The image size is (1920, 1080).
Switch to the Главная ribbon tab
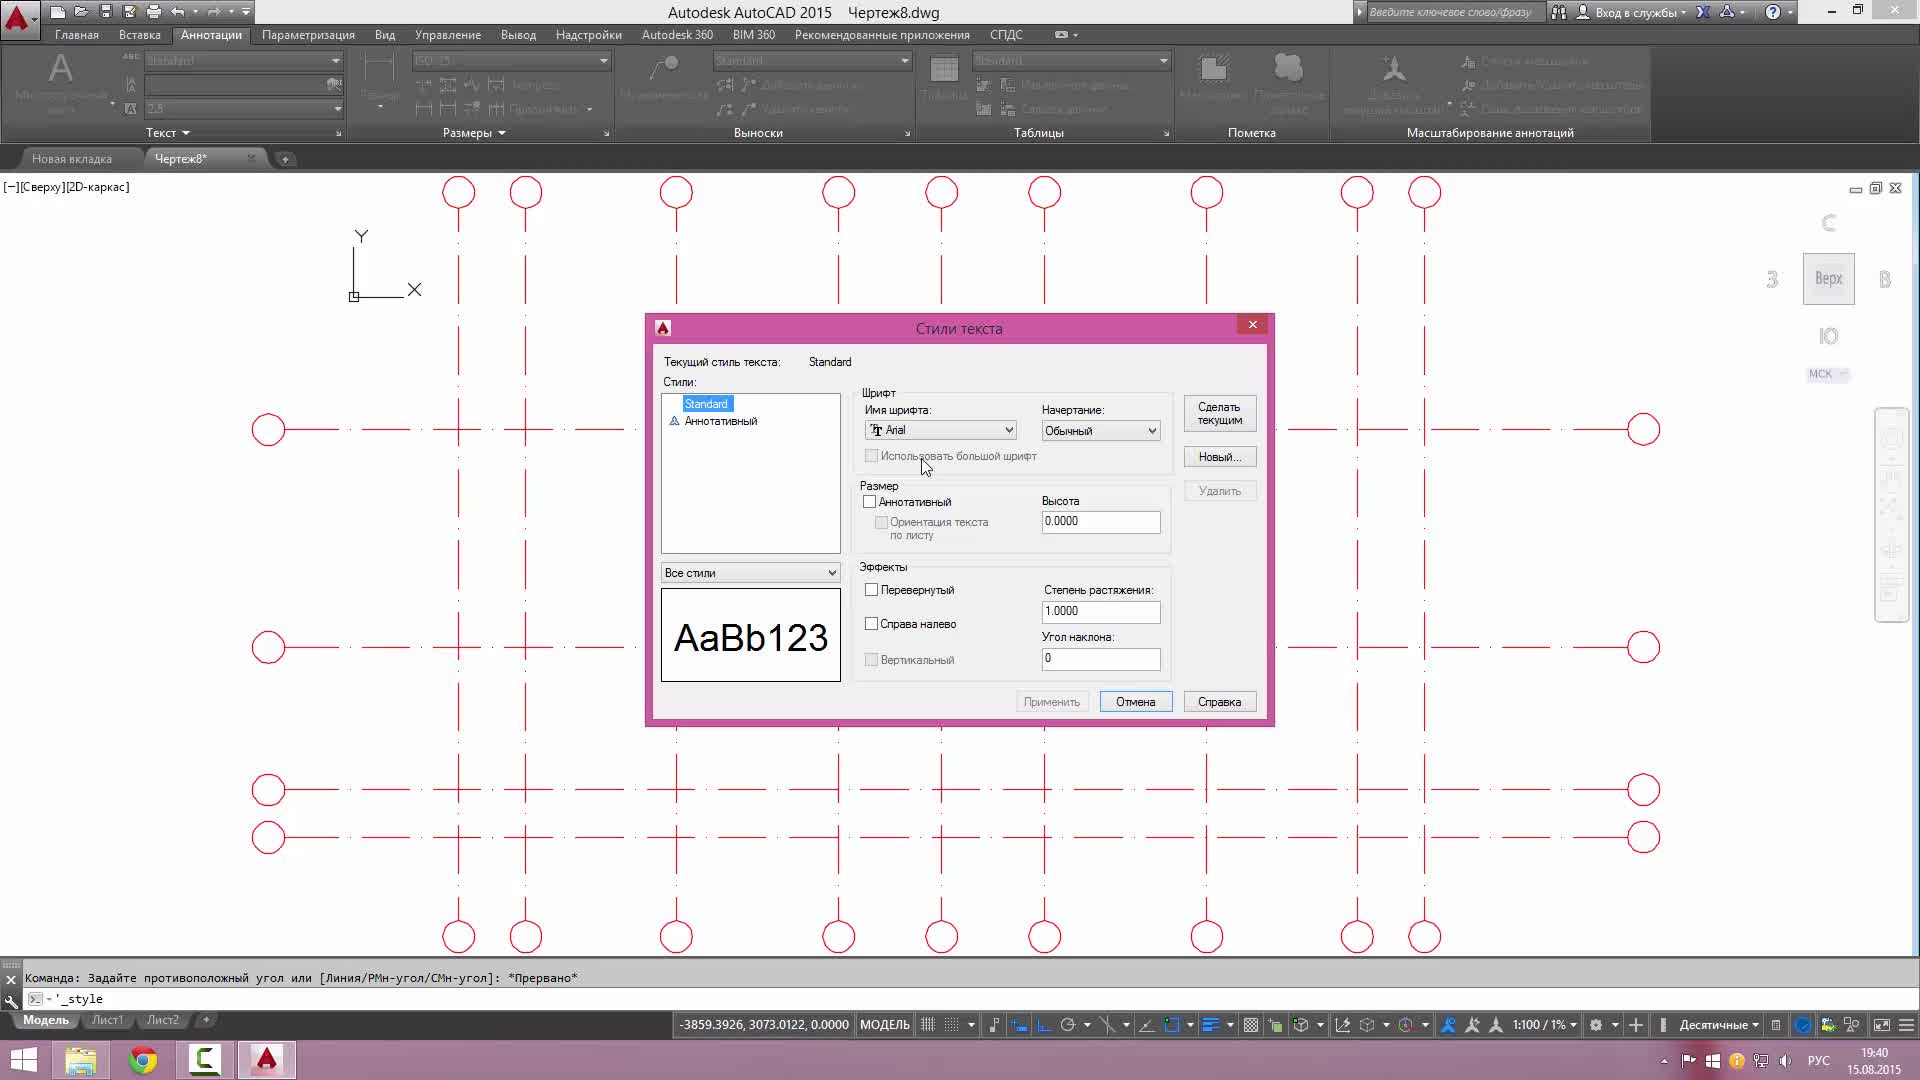click(x=77, y=35)
